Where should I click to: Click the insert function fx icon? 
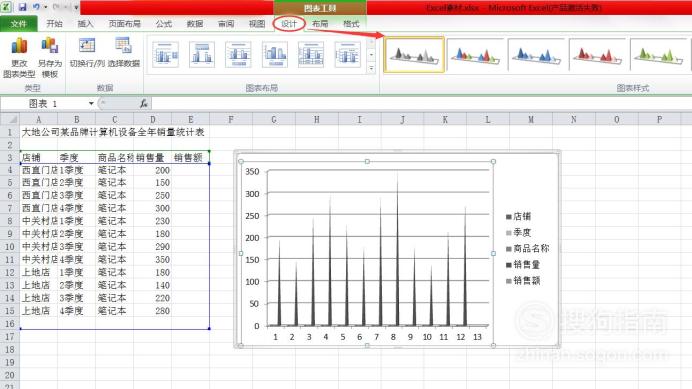[143, 103]
